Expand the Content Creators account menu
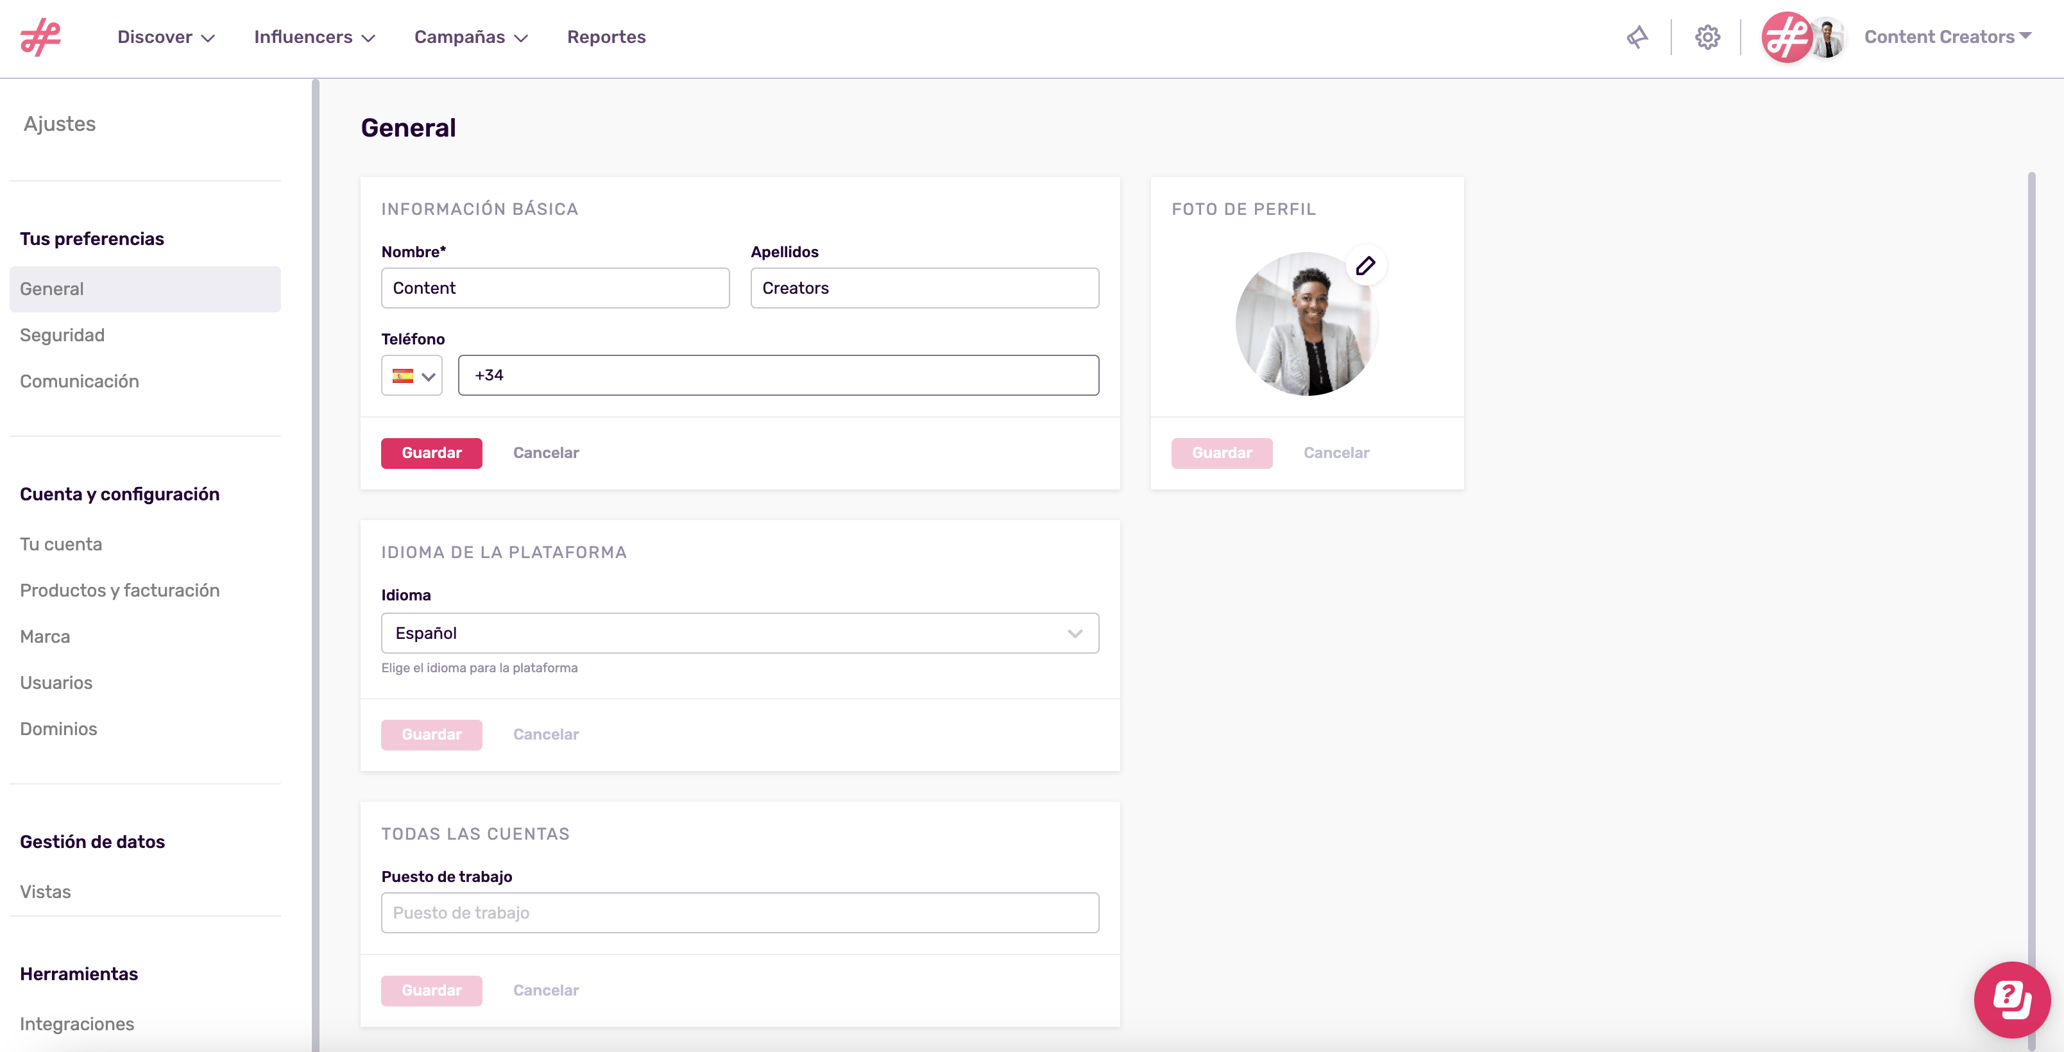 coord(1947,37)
